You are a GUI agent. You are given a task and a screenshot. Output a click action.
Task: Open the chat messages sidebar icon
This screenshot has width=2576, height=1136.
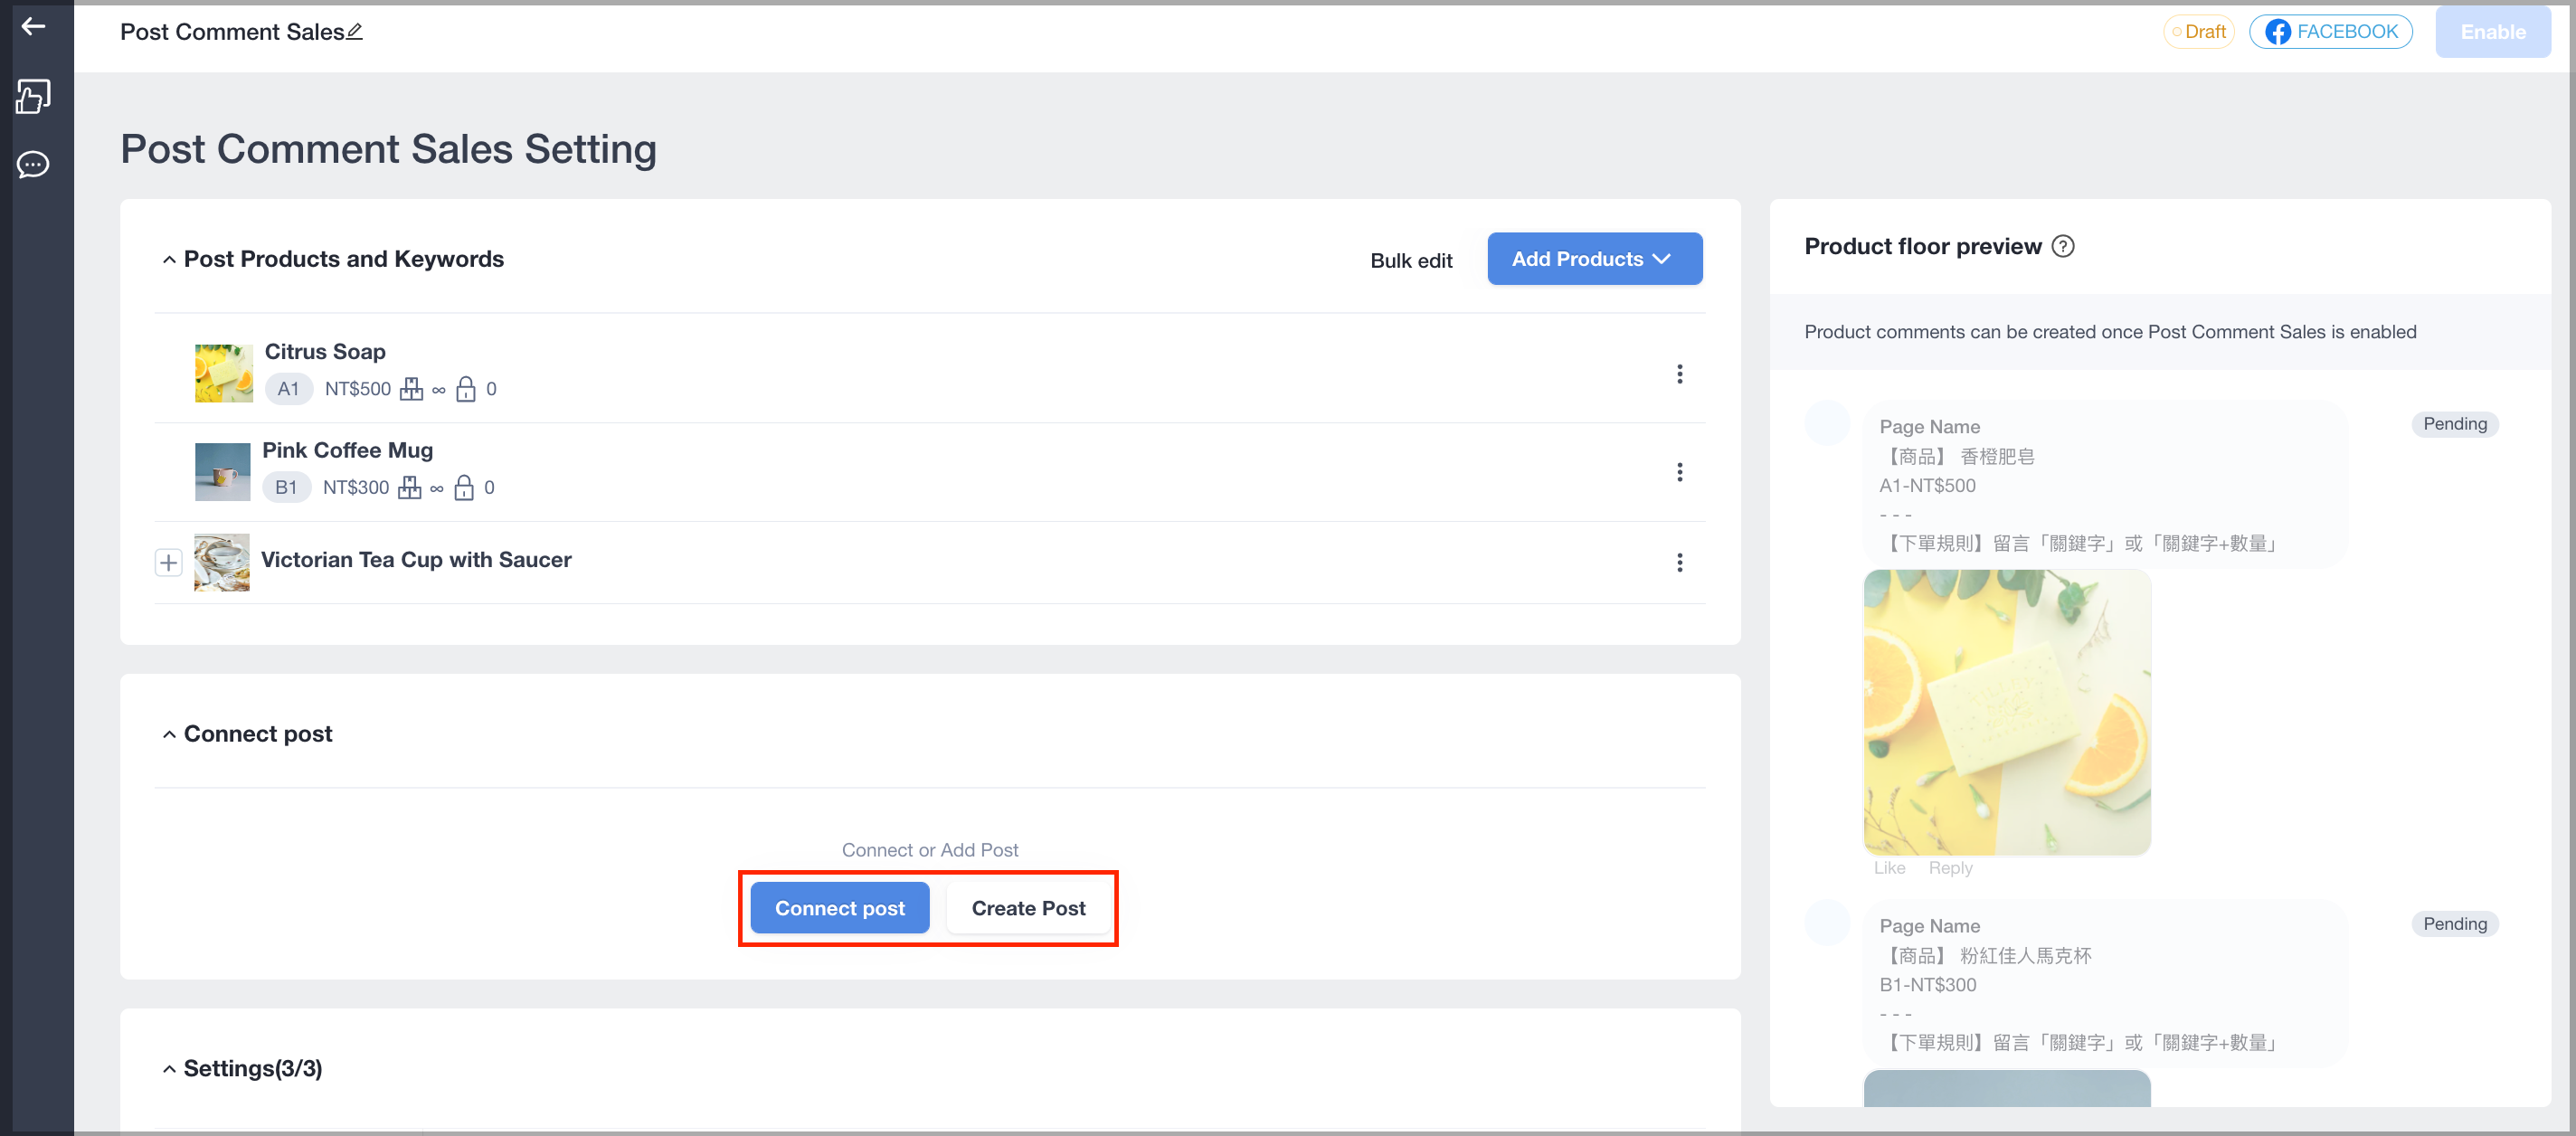pos(34,164)
